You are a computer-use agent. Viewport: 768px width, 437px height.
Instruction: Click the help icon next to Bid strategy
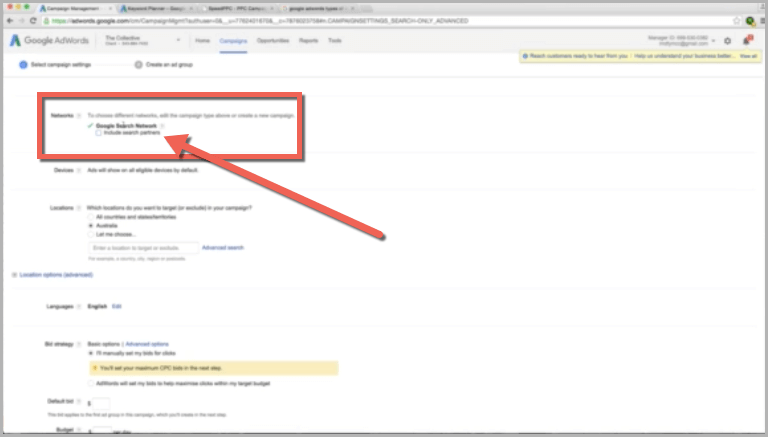(x=79, y=344)
